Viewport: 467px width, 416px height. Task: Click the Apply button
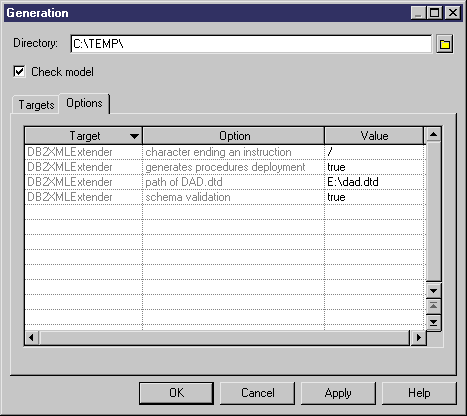tap(338, 393)
